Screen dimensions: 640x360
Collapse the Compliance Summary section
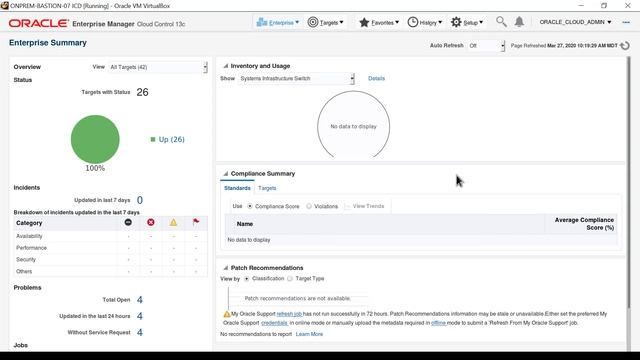225,174
